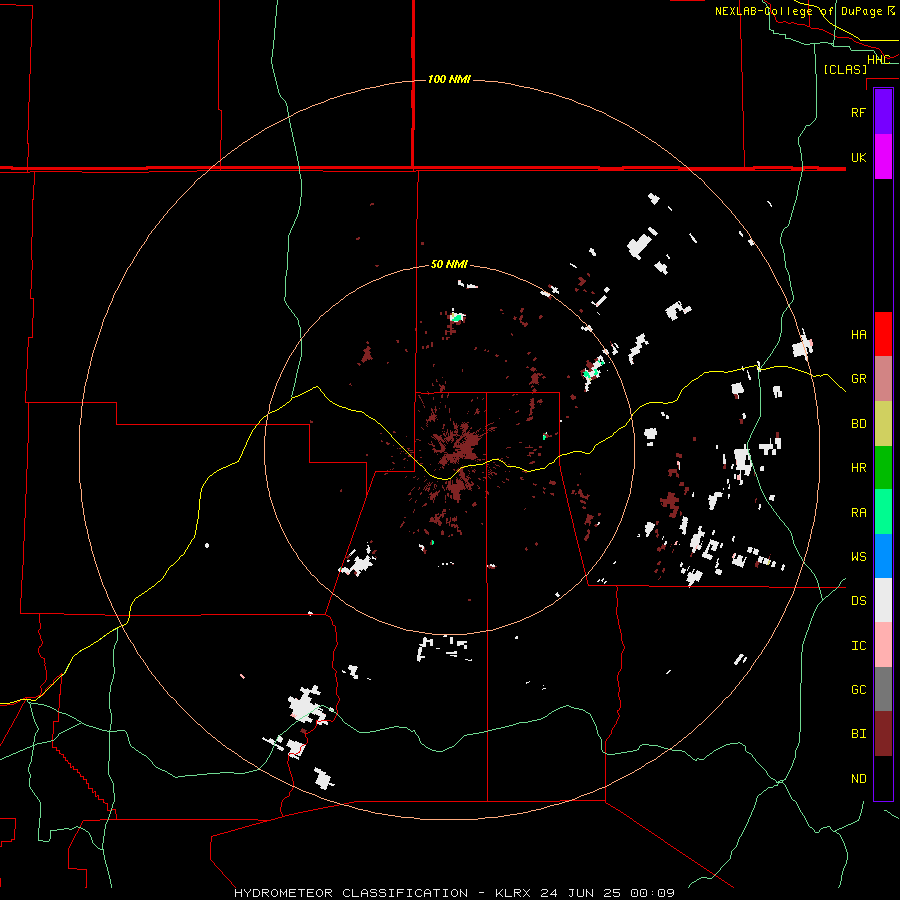Click the 00:09 timestamp text
The image size is (900, 900).
652,893
